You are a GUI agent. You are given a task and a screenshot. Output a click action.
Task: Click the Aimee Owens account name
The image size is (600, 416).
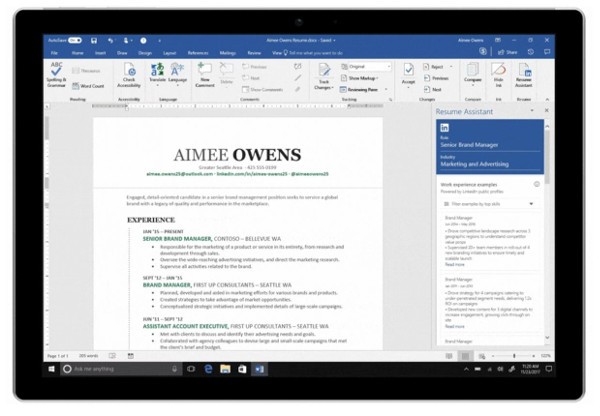click(471, 40)
